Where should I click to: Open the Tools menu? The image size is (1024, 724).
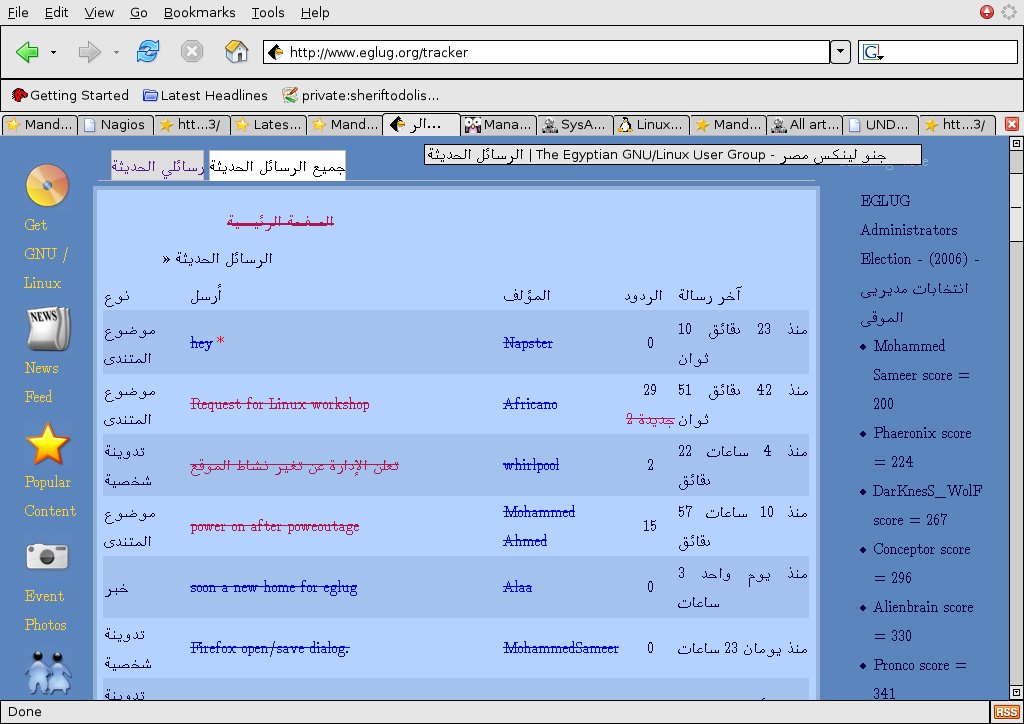(266, 12)
